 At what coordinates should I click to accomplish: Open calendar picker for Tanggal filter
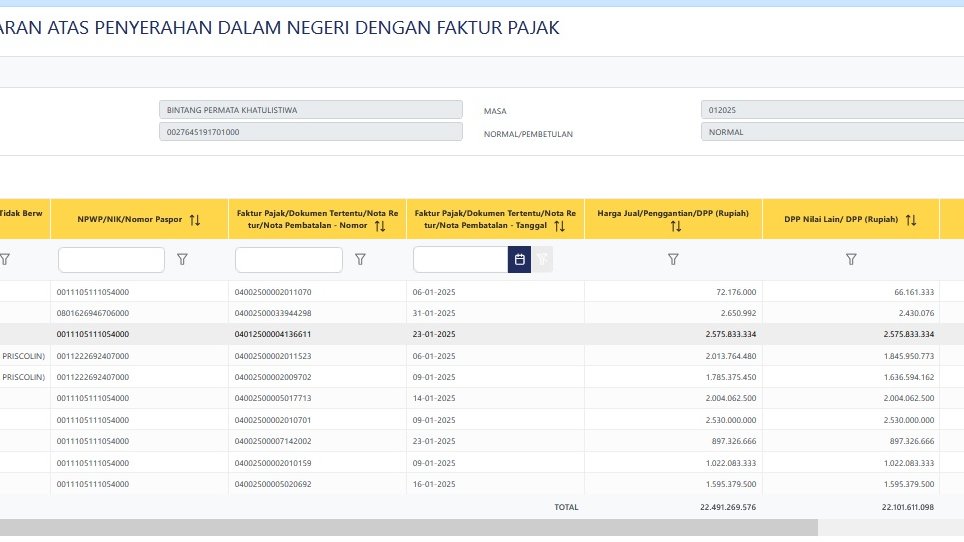point(520,259)
